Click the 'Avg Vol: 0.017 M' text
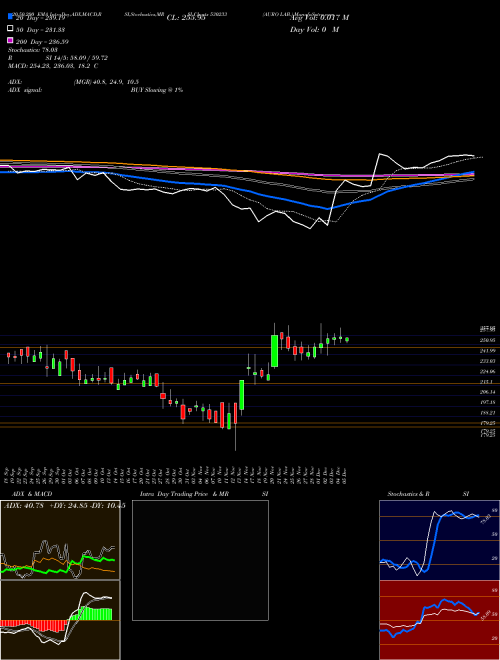Viewport: 500px width, 660px height. coord(319,18)
